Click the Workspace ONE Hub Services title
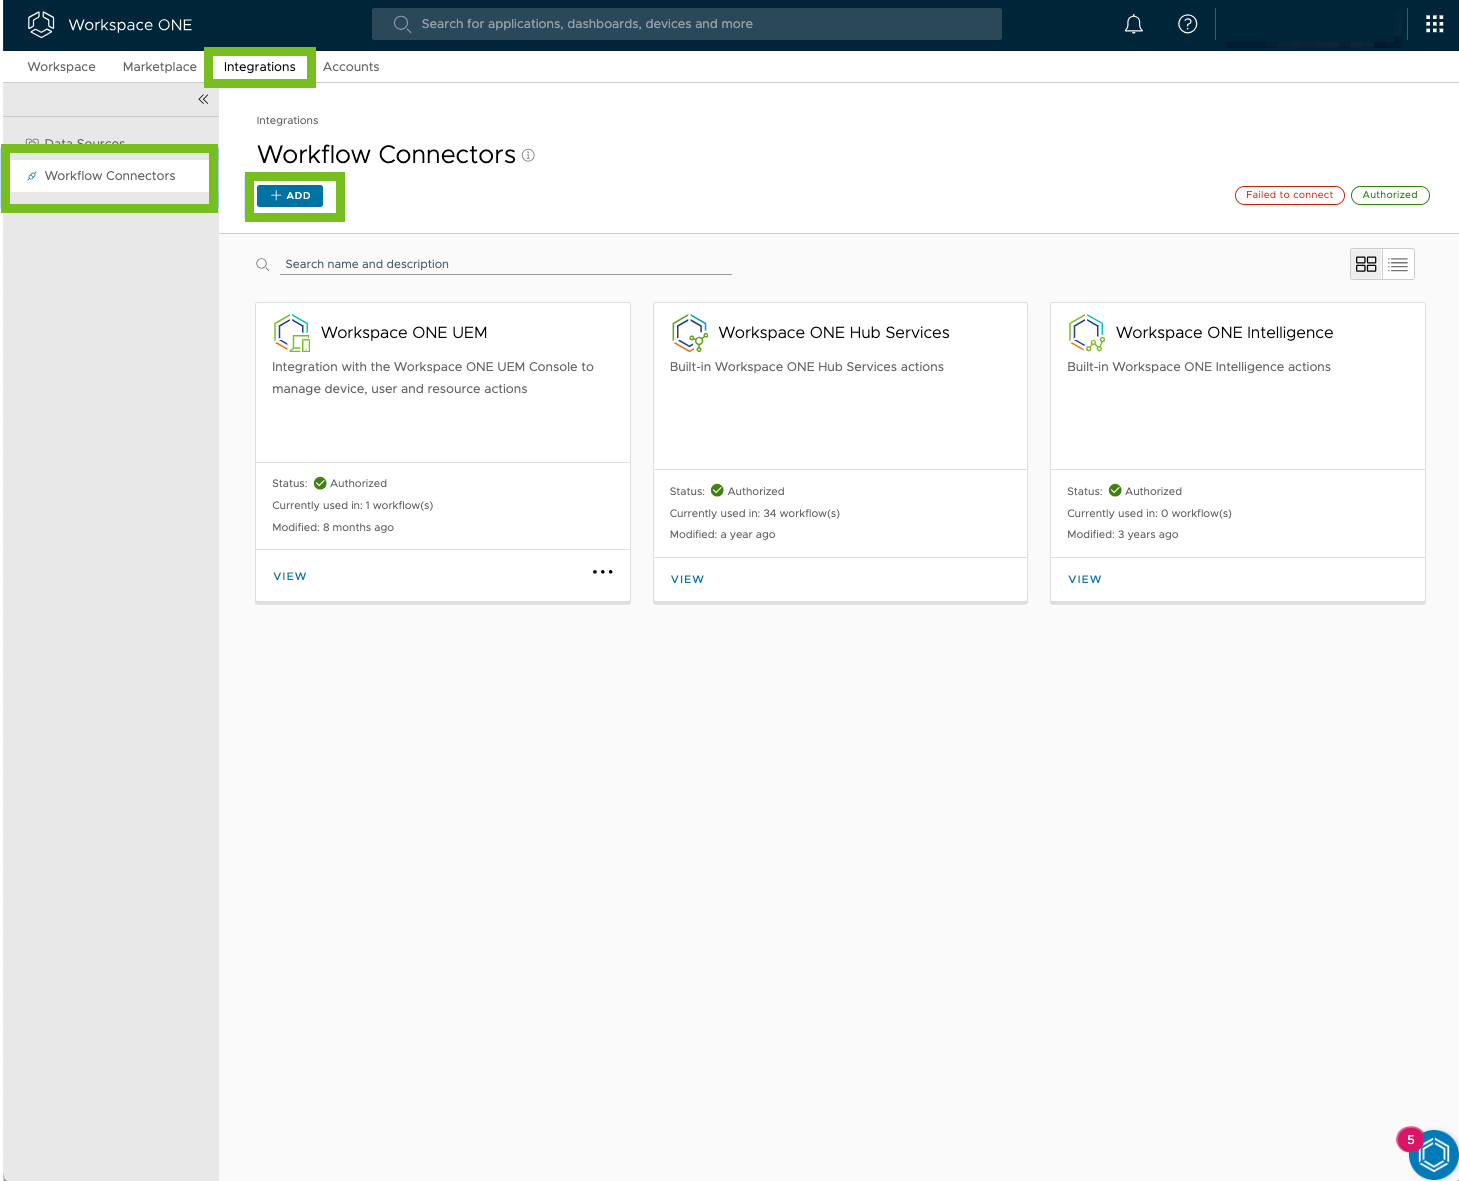The image size is (1459, 1181). (834, 333)
